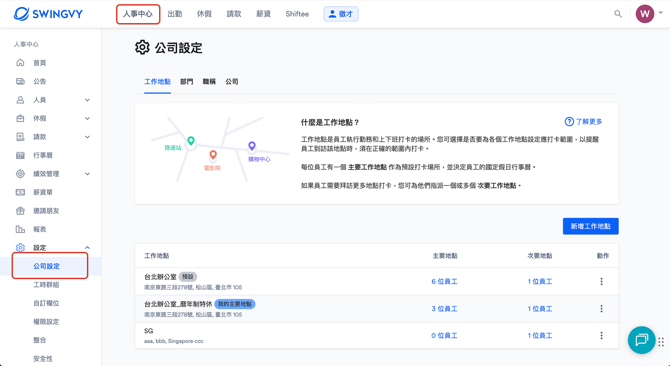
Task: Click the home icon beside 首頁
Action: (20, 63)
